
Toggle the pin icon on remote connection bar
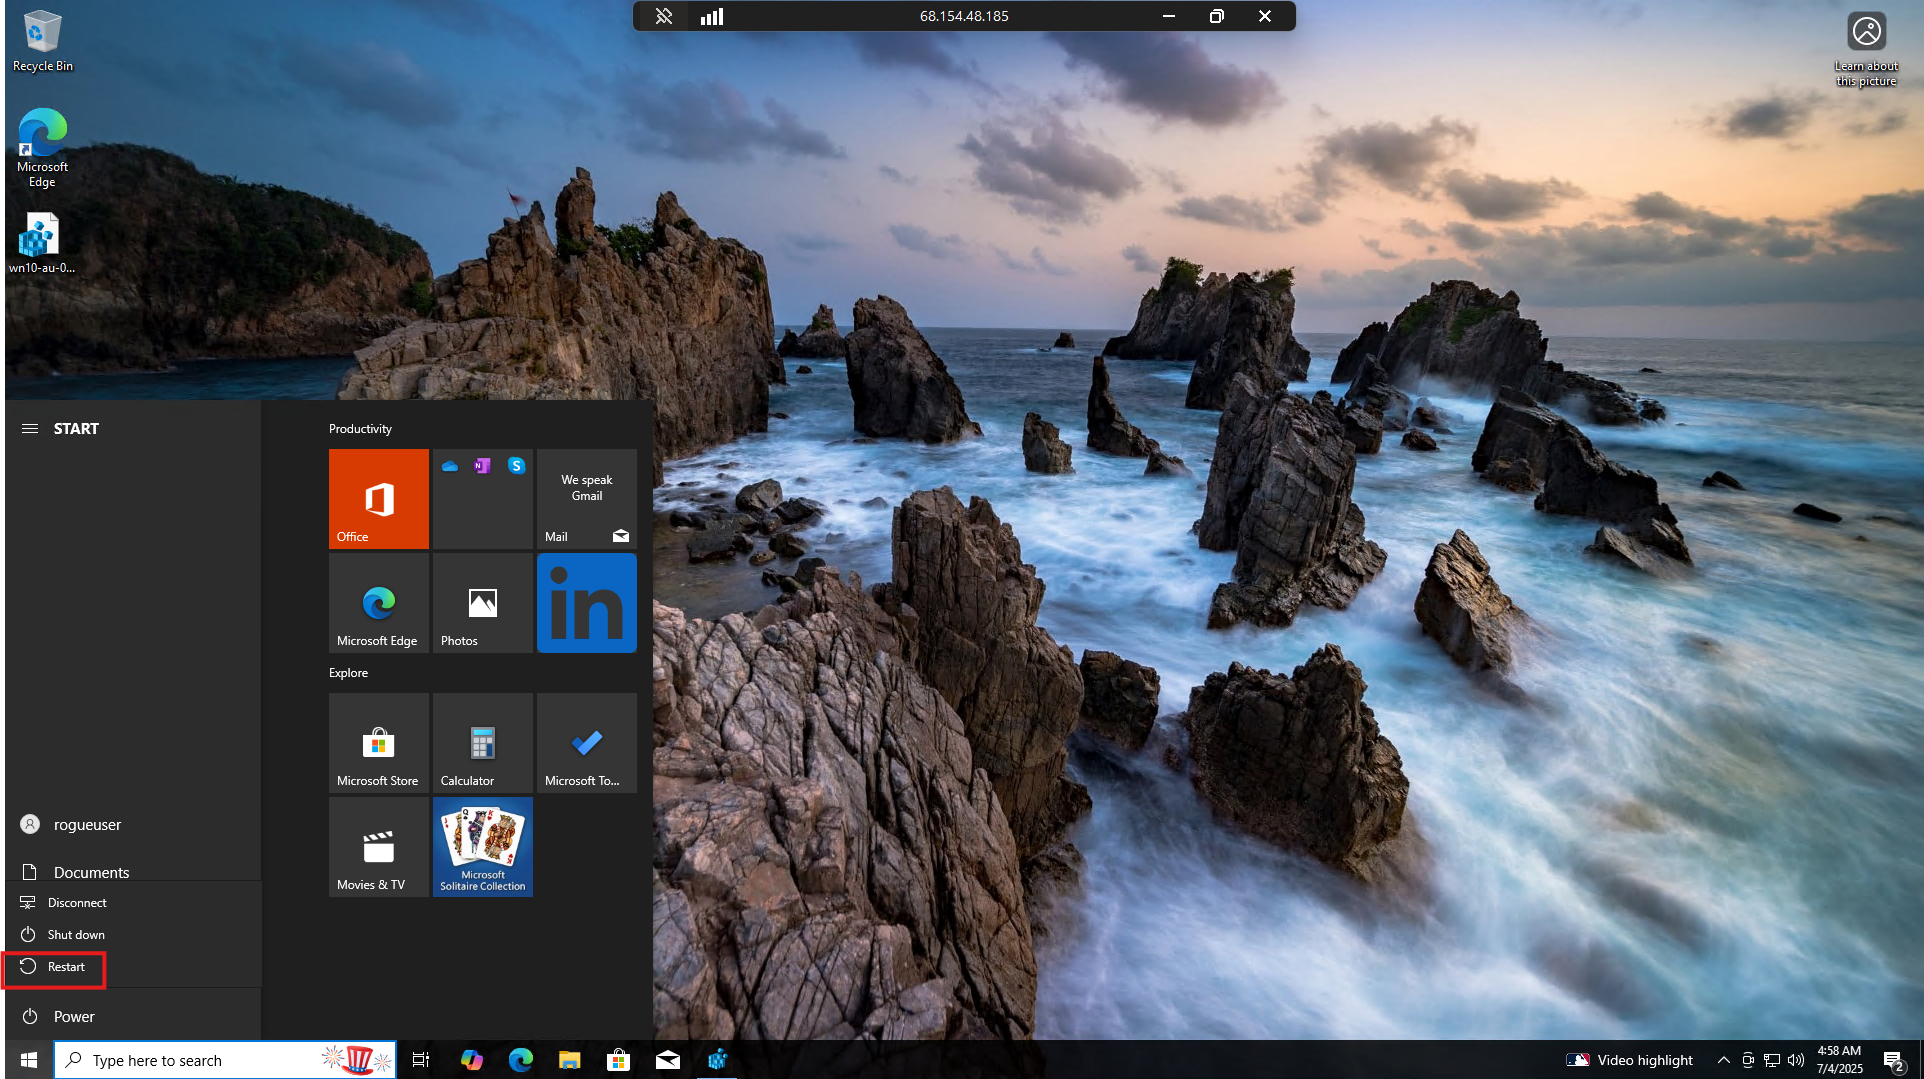[x=663, y=16]
